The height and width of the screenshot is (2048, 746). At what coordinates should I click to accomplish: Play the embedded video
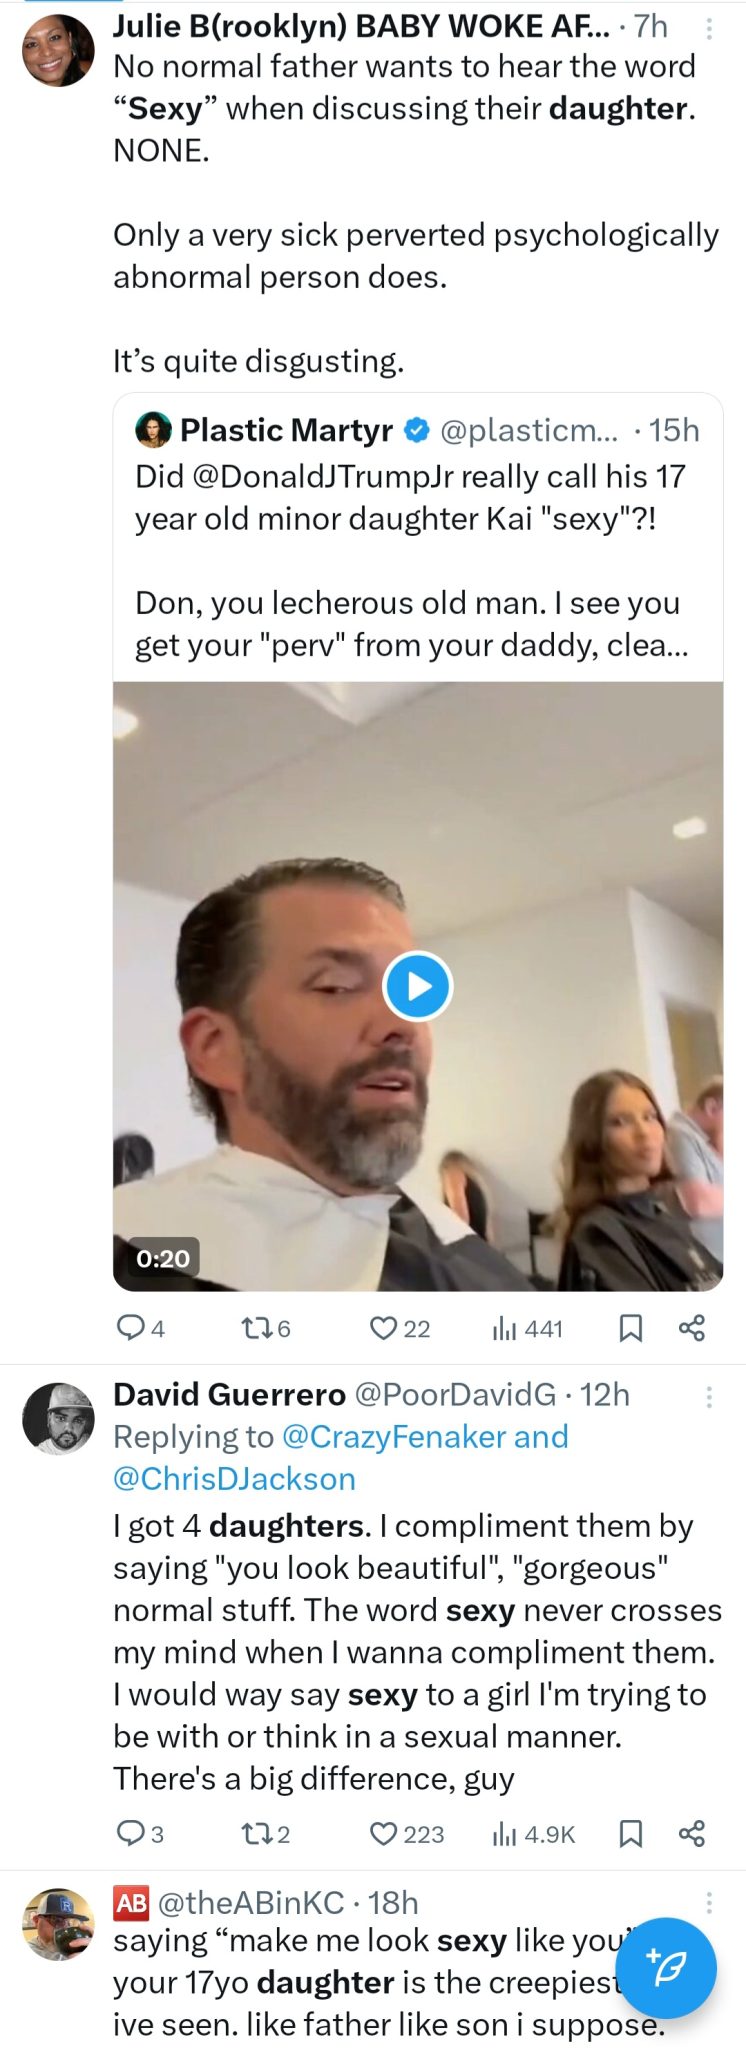(418, 986)
